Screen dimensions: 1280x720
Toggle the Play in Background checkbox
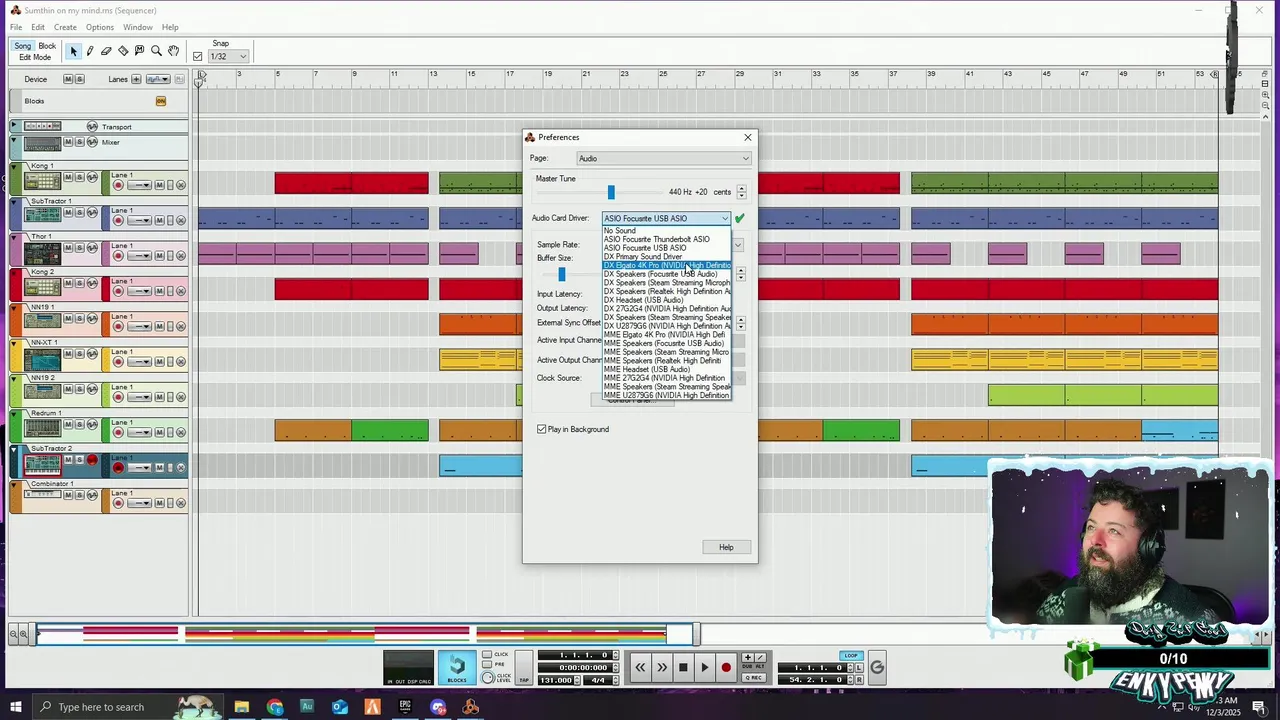pos(542,429)
